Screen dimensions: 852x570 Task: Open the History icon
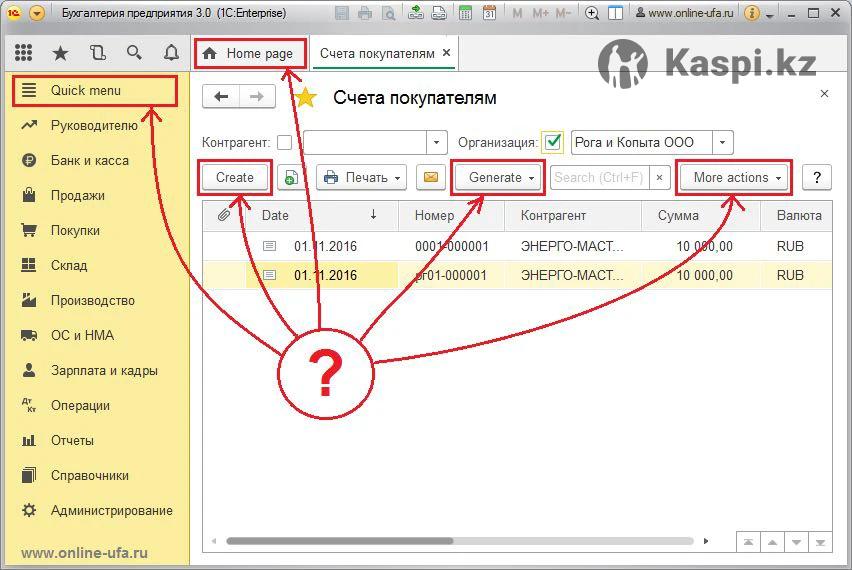(x=97, y=53)
